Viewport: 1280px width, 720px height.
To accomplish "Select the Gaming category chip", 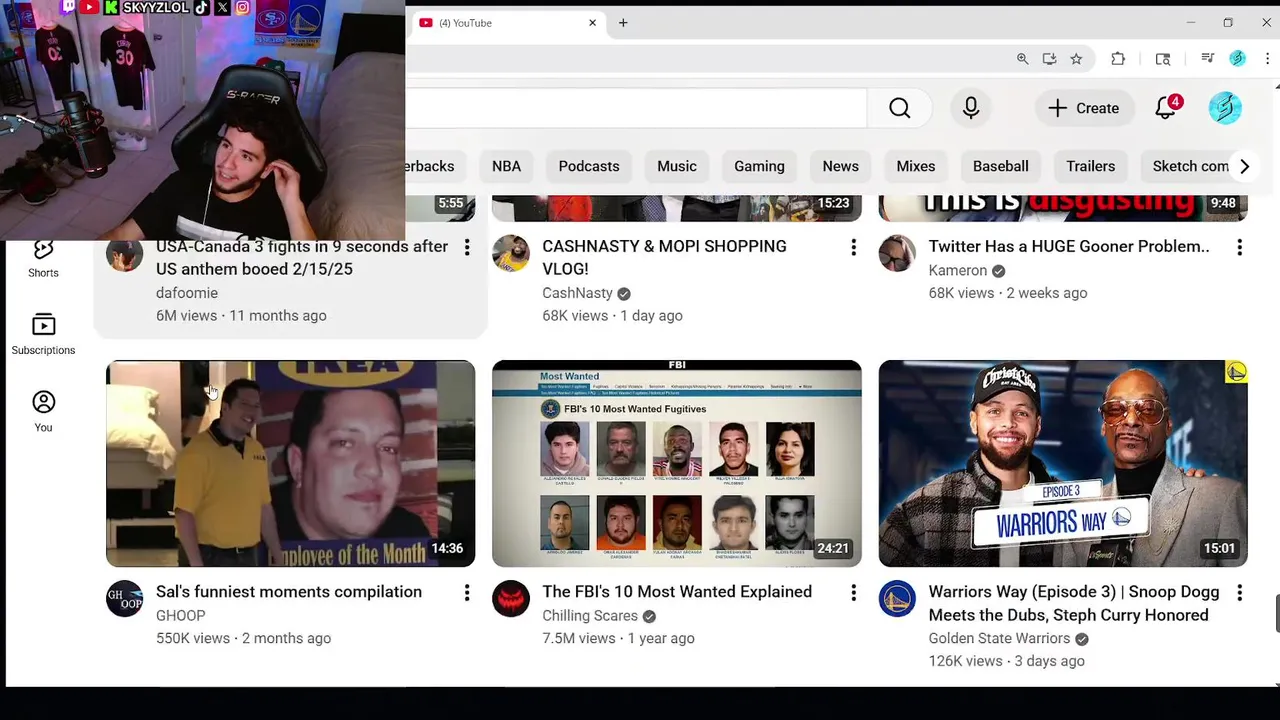I will click(x=759, y=166).
